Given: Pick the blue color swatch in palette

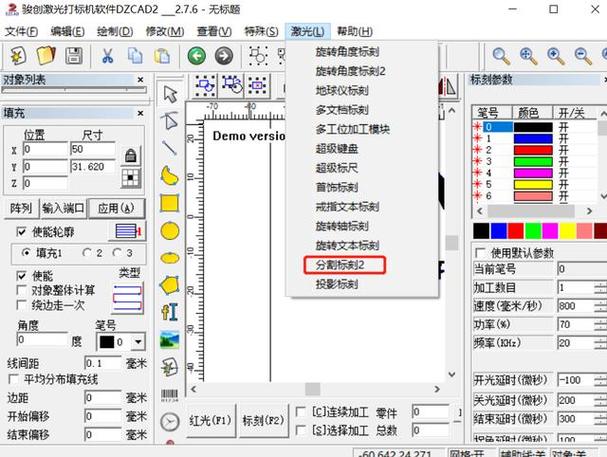Looking at the screenshot, I should (499, 231).
